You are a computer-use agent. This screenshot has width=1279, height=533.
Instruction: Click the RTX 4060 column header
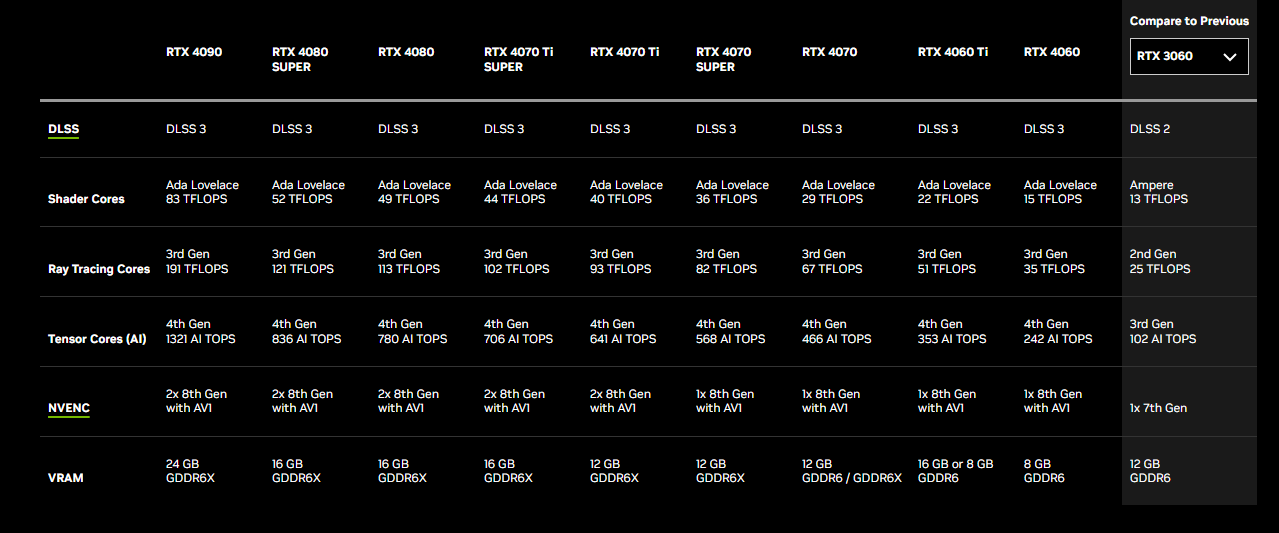tap(1052, 52)
